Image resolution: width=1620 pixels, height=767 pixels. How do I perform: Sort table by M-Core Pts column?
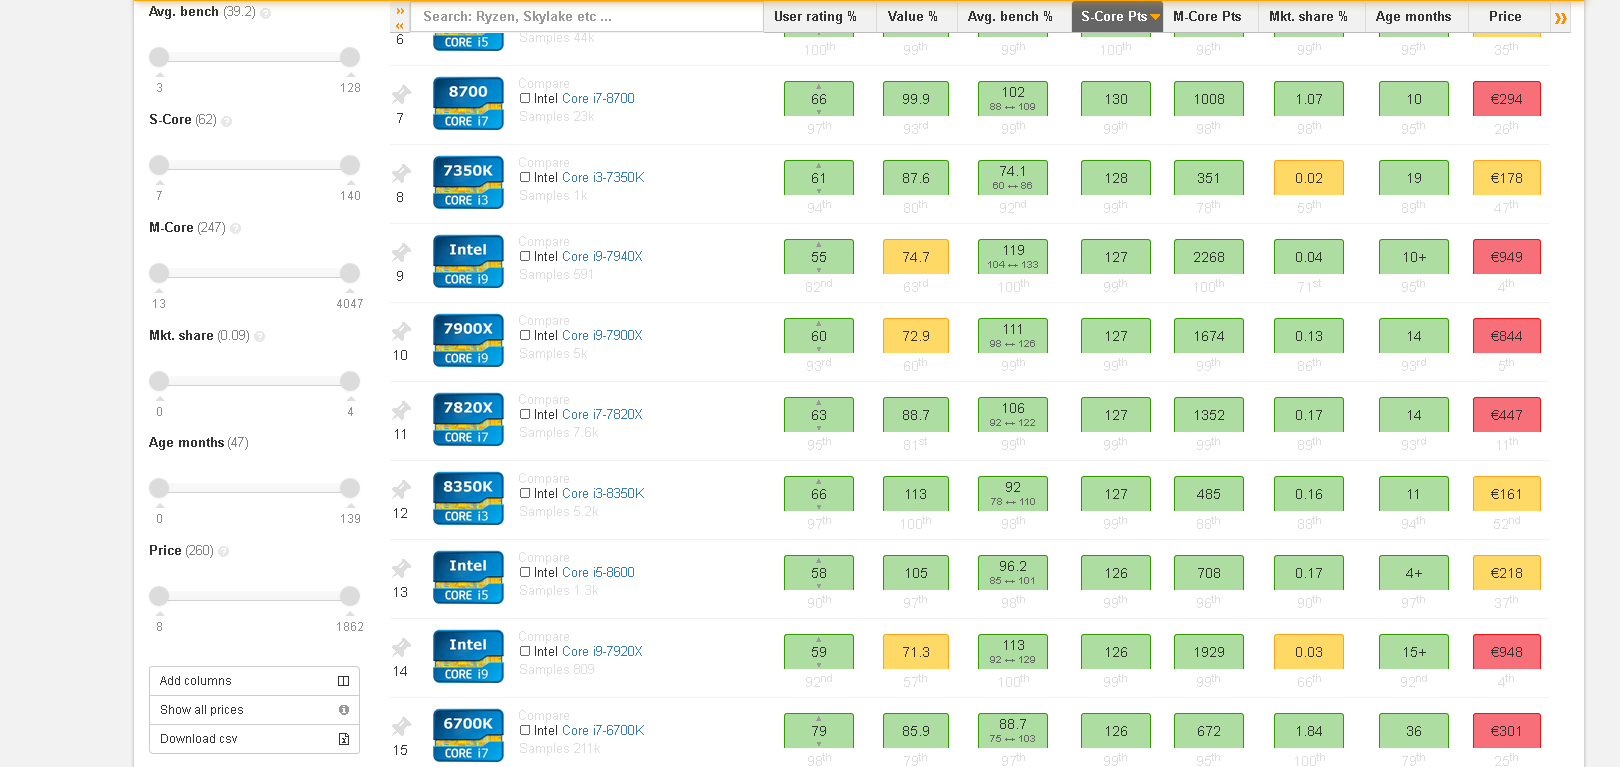click(1207, 17)
